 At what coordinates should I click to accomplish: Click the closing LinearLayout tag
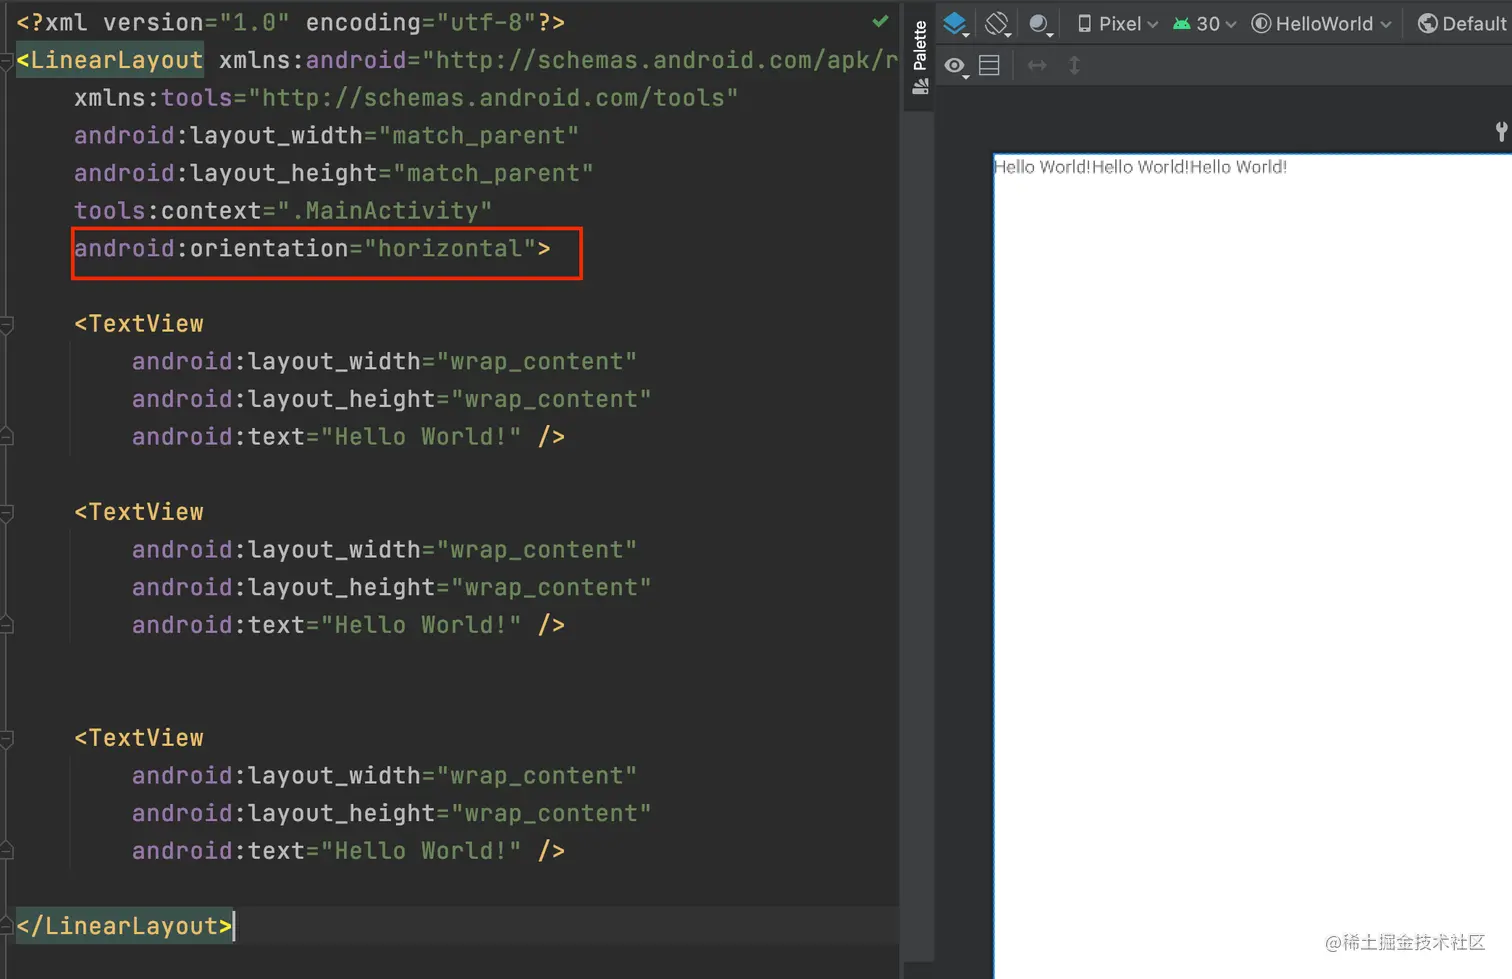[x=124, y=926]
